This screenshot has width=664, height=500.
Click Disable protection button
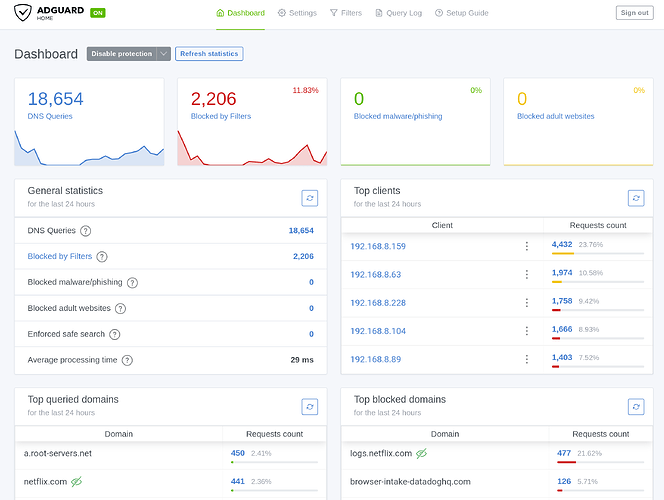(x=122, y=54)
